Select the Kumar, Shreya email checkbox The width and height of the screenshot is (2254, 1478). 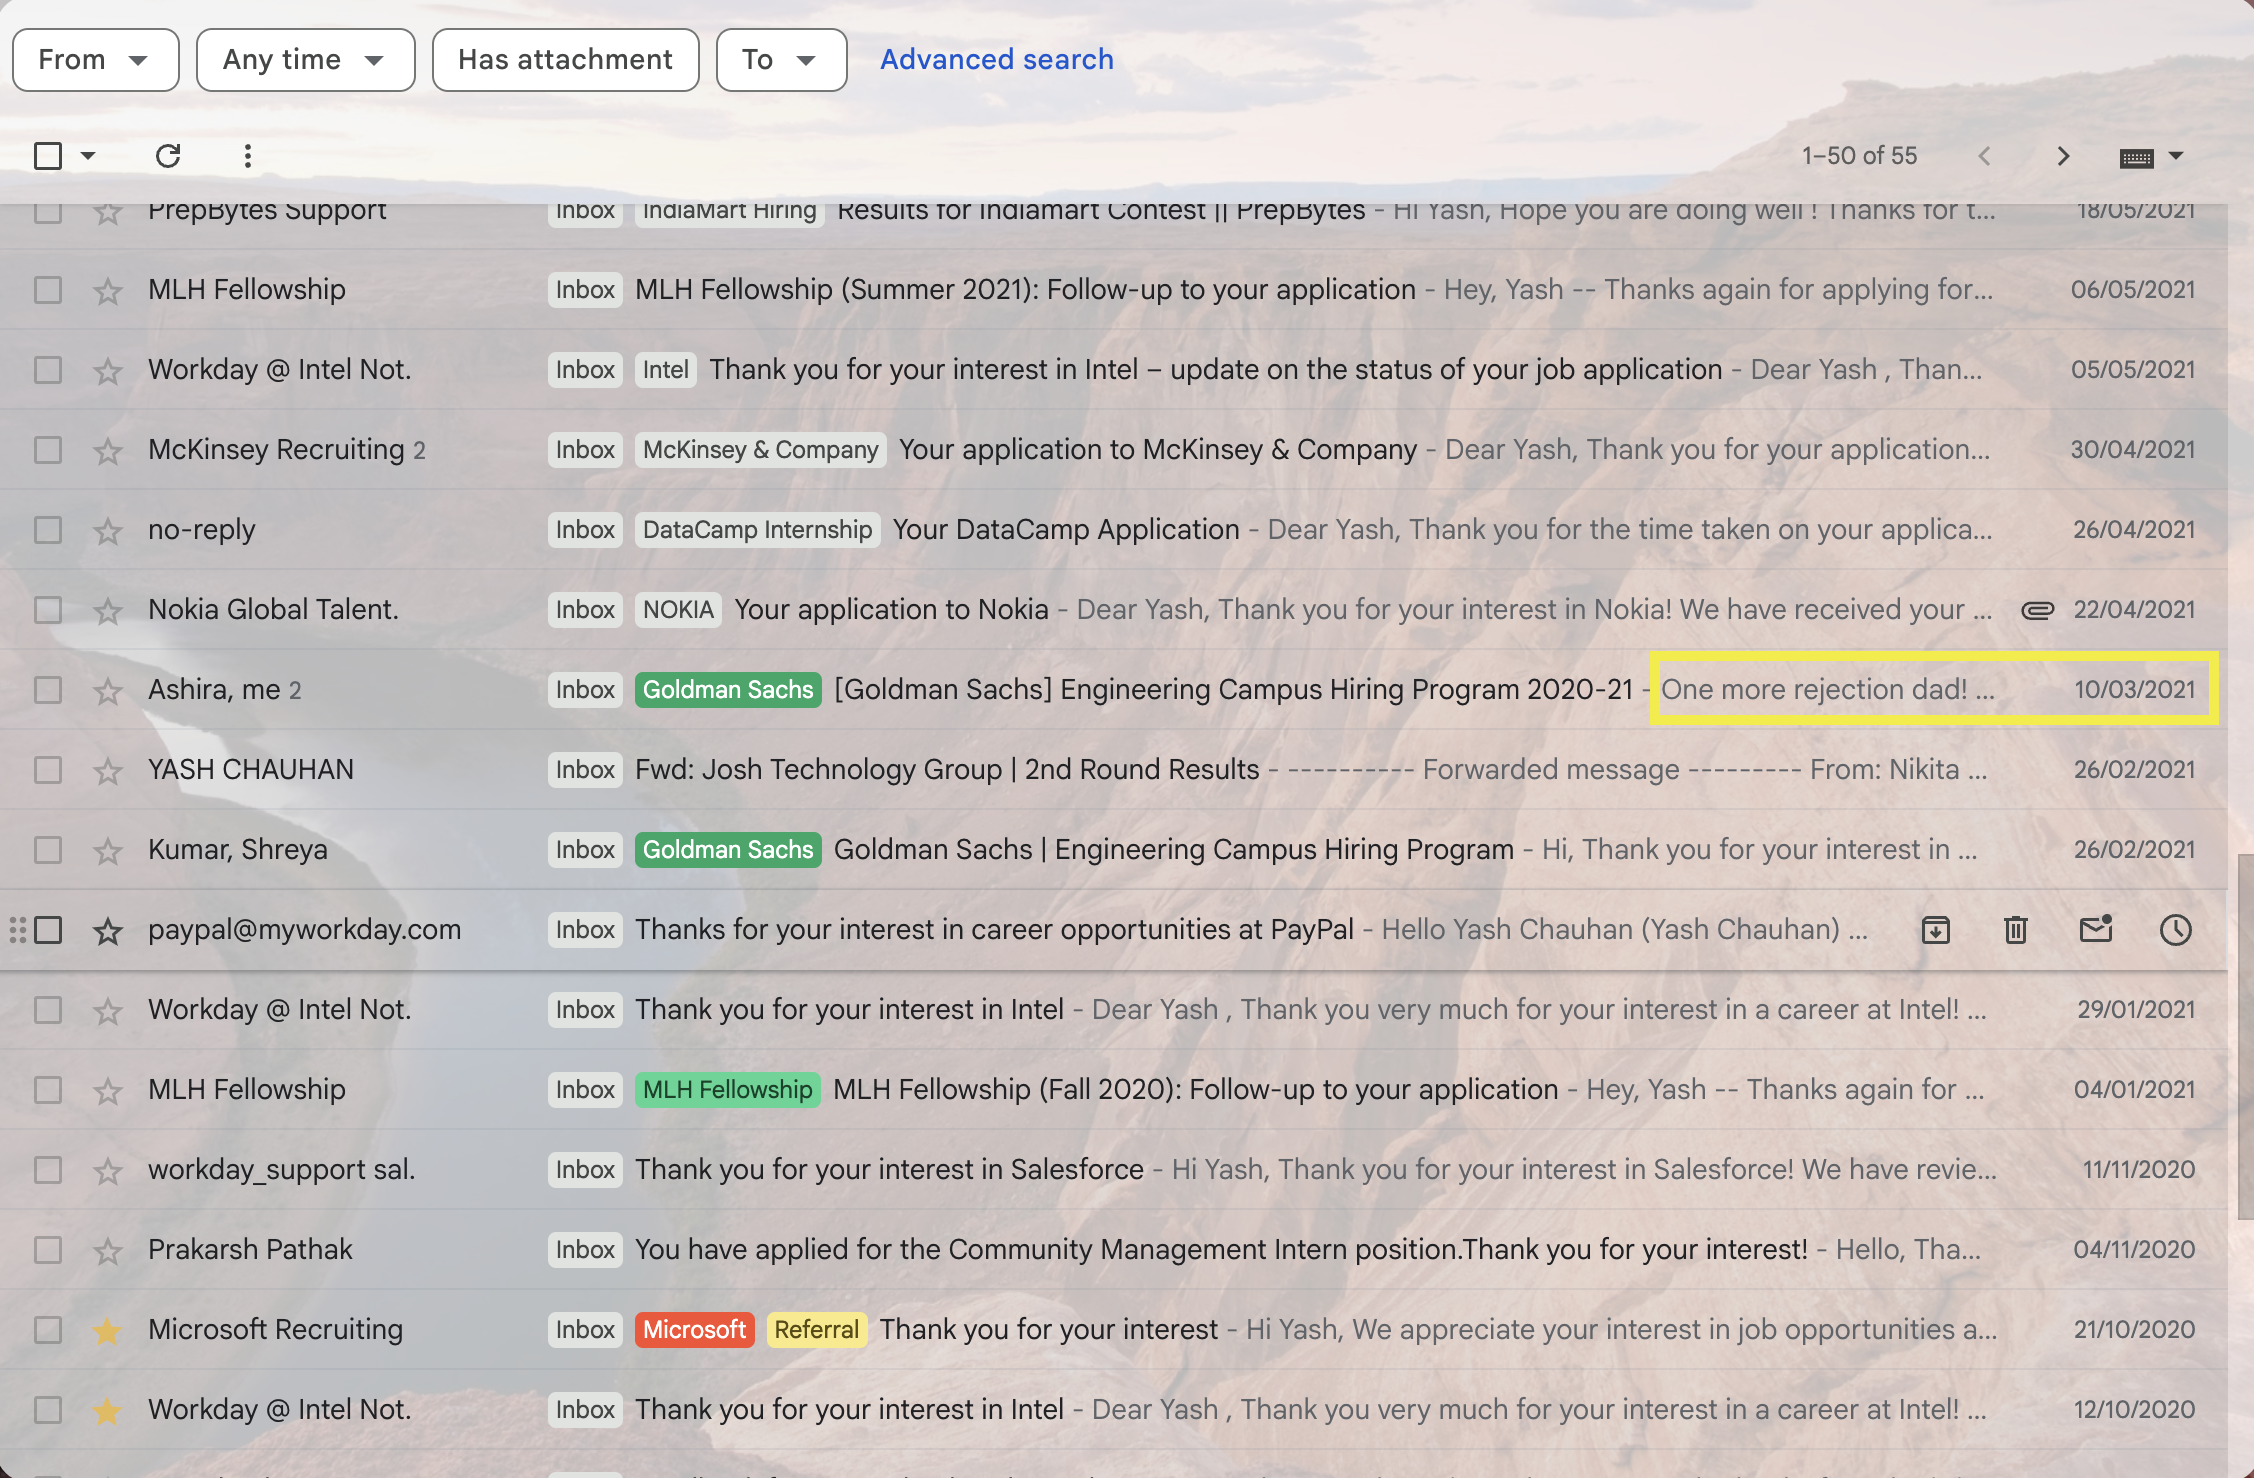pos(48,850)
